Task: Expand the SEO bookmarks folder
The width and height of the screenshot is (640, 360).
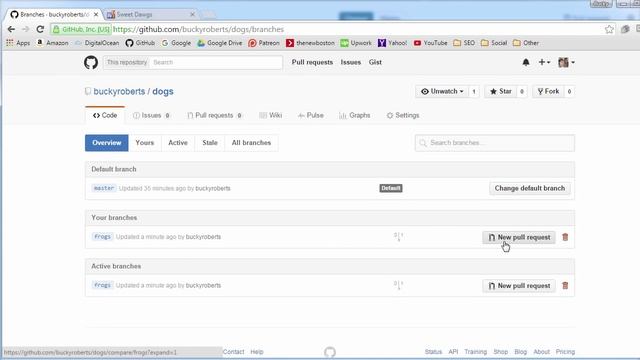Action: coord(464,43)
